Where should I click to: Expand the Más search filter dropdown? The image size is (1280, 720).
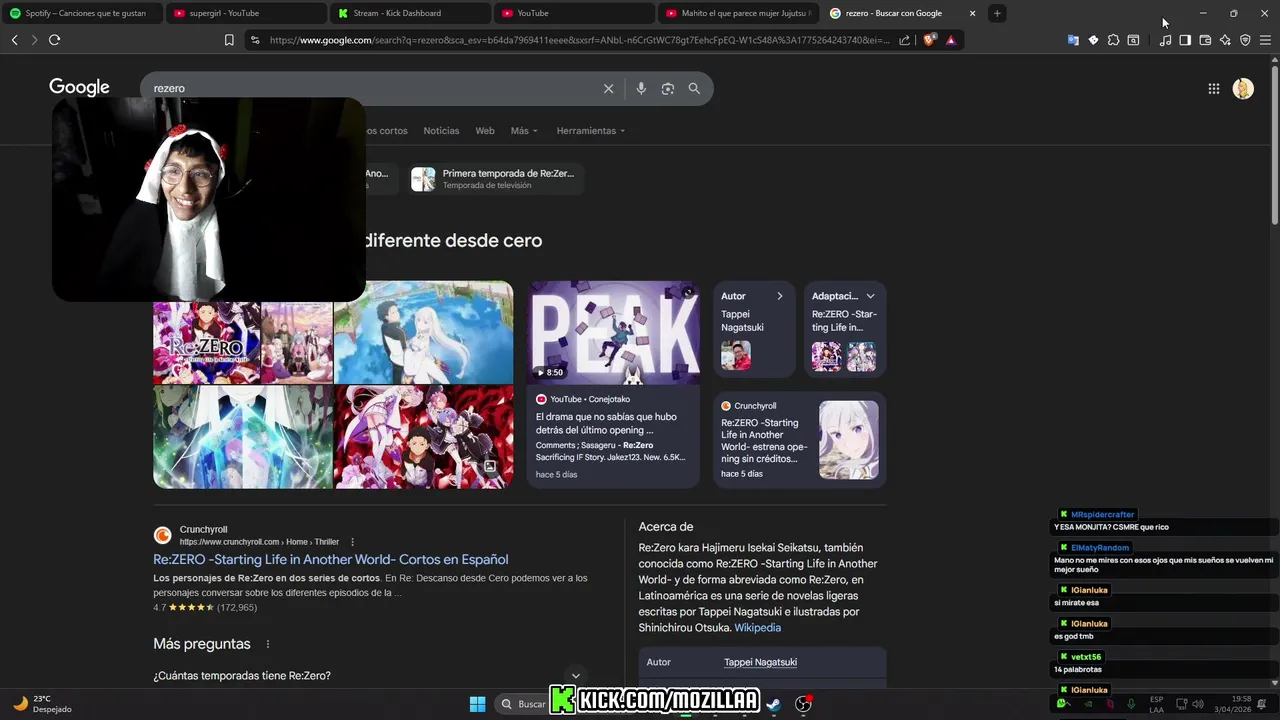coord(524,131)
